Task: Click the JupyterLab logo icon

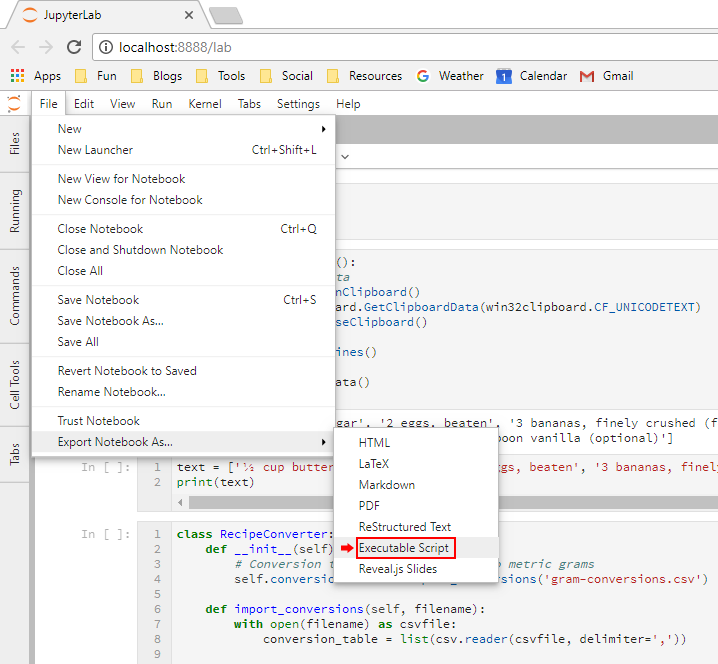Action: tap(14, 103)
